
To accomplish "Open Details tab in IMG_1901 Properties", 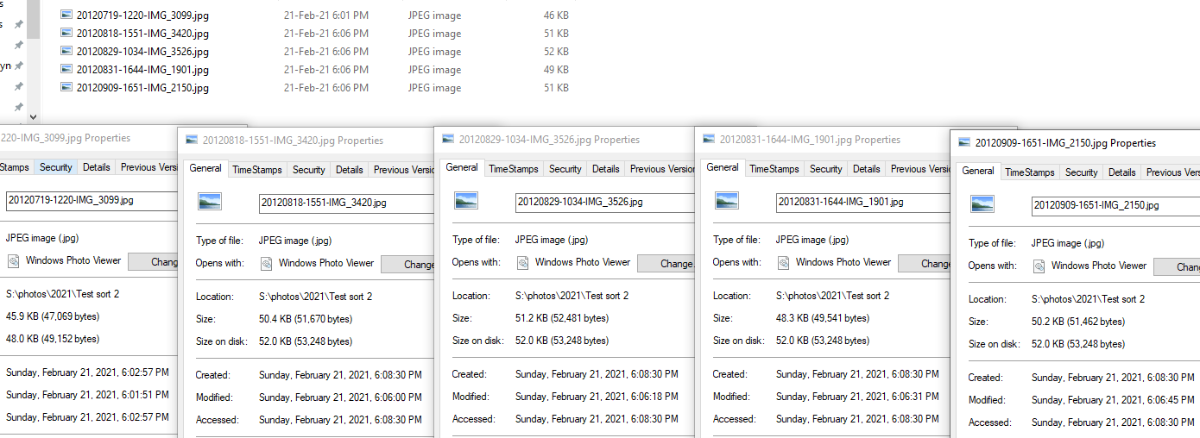I will tap(866, 169).
